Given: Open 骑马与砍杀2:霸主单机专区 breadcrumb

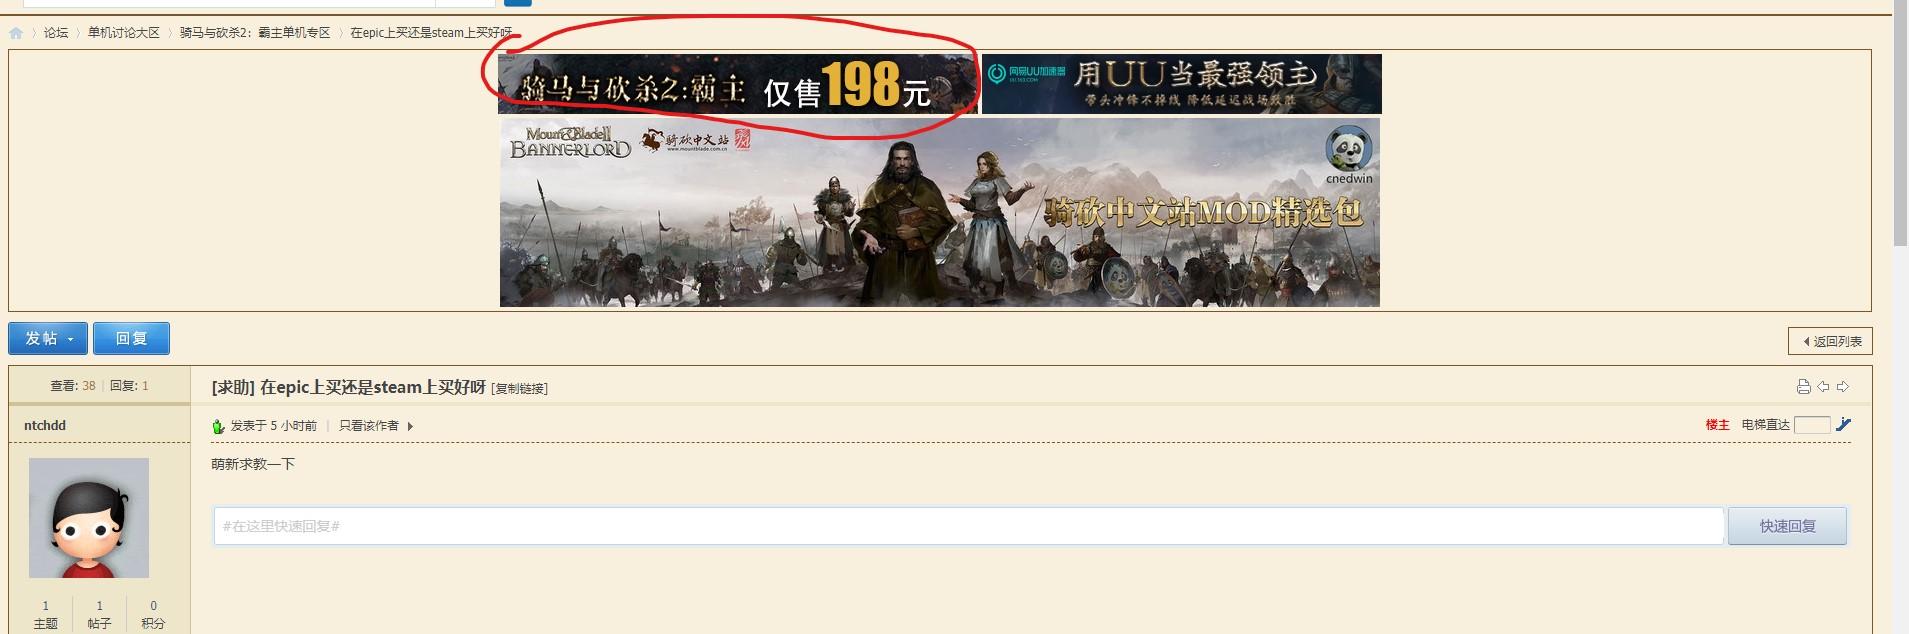Looking at the screenshot, I should click(255, 33).
